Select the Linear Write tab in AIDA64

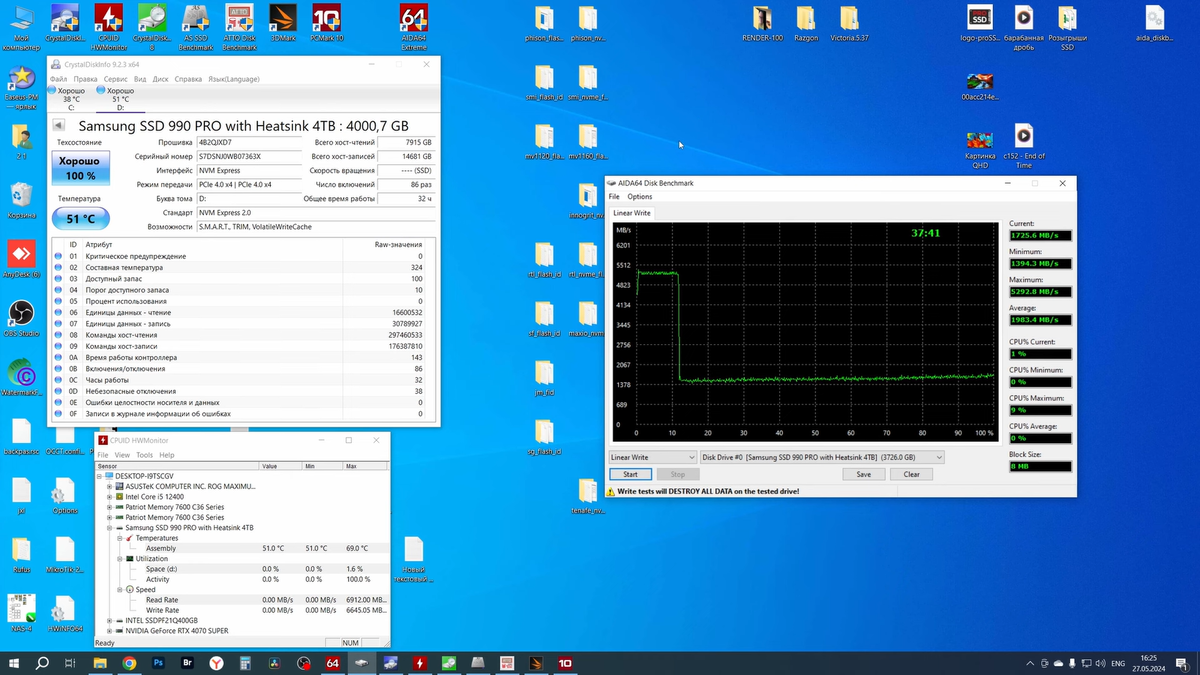631,213
